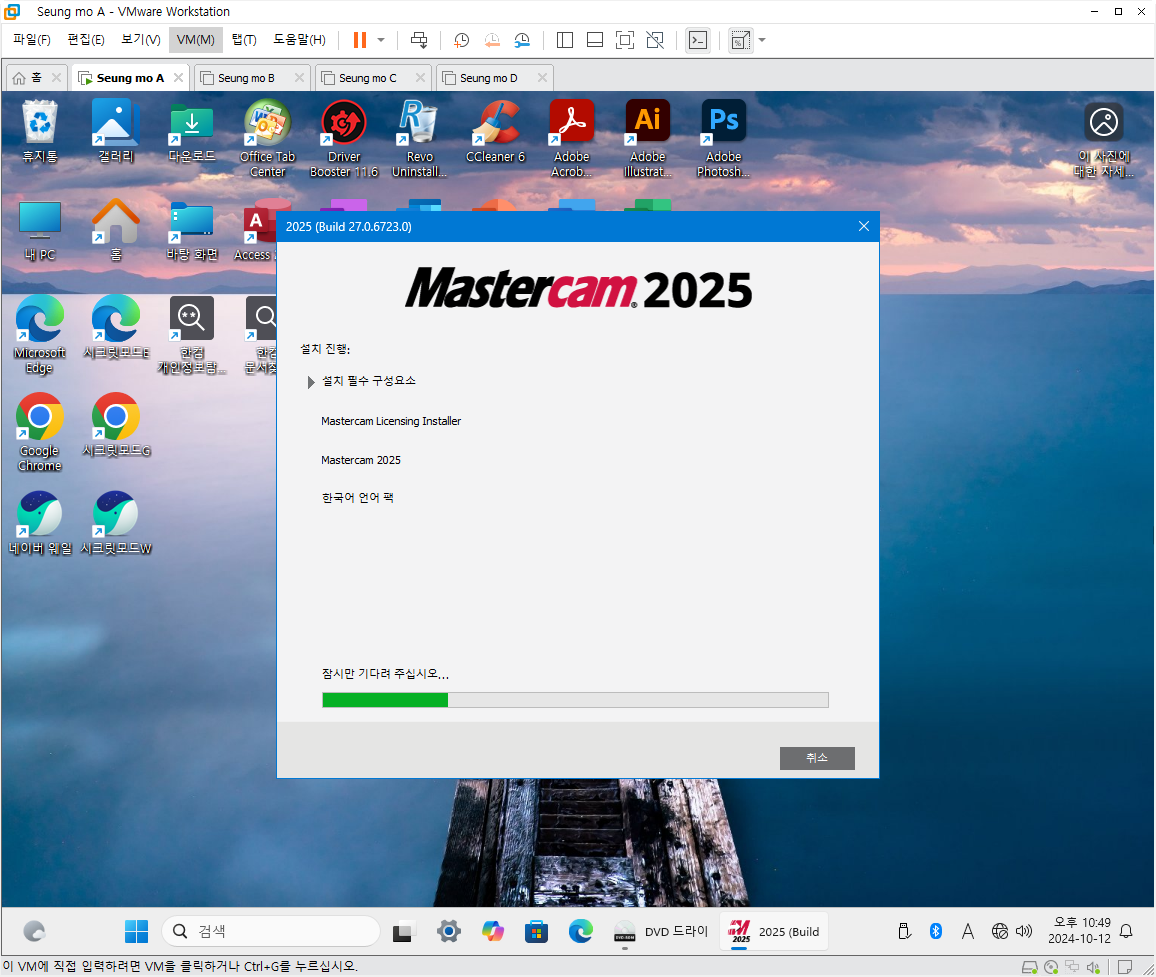Screen dimensions: 1156x977
Task: Launch CCleaner 6 shortcut
Action: point(495,131)
